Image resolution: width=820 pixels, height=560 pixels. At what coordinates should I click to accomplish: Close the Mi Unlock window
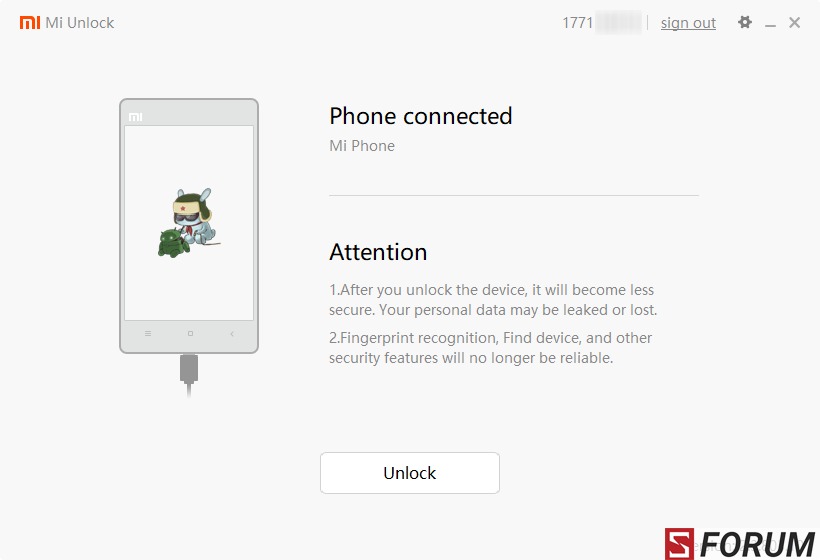click(x=794, y=22)
